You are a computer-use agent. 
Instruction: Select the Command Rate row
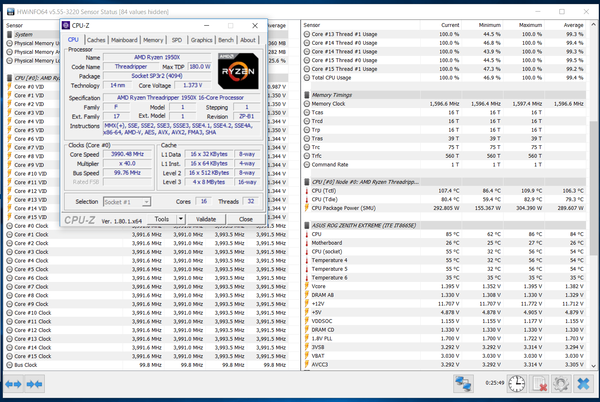pyautogui.click(x=445, y=164)
